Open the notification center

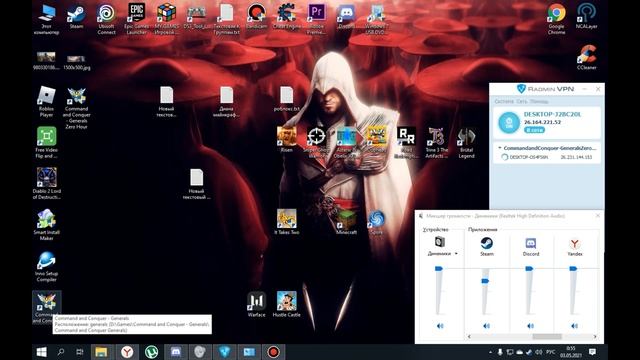pos(592,352)
